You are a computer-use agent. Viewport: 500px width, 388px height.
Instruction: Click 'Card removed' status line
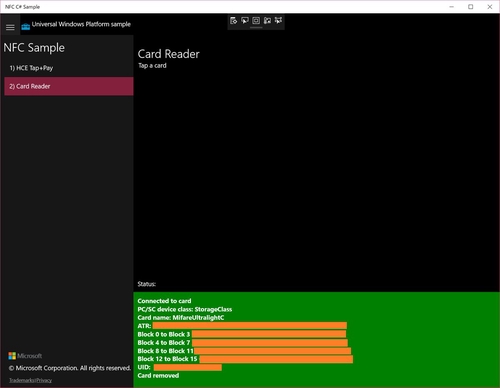[x=158, y=375]
